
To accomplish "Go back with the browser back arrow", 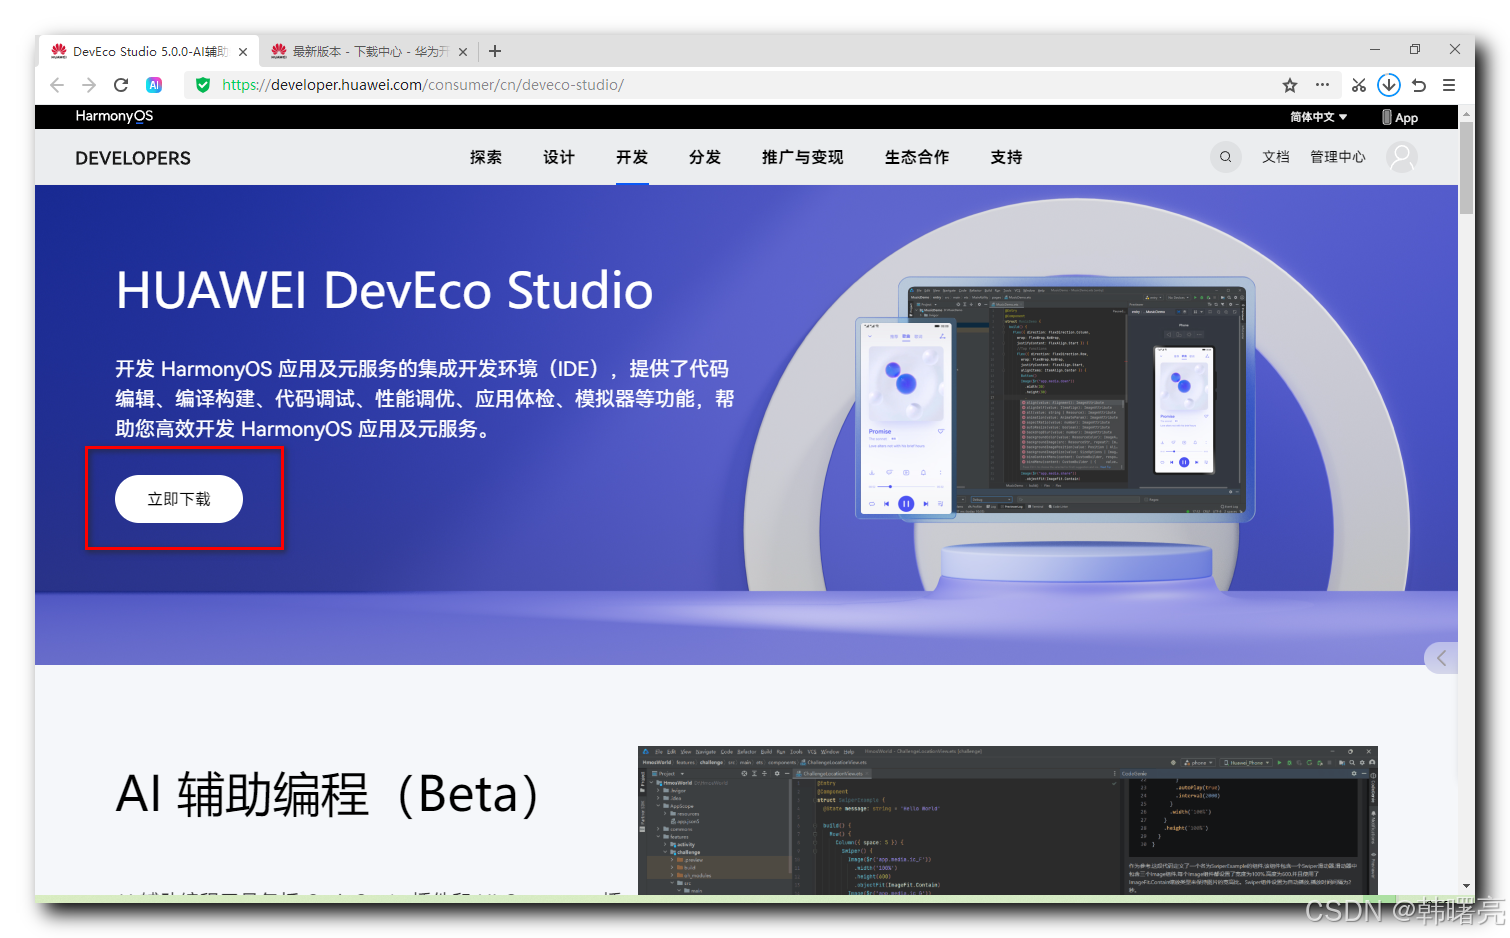I will pyautogui.click(x=57, y=85).
